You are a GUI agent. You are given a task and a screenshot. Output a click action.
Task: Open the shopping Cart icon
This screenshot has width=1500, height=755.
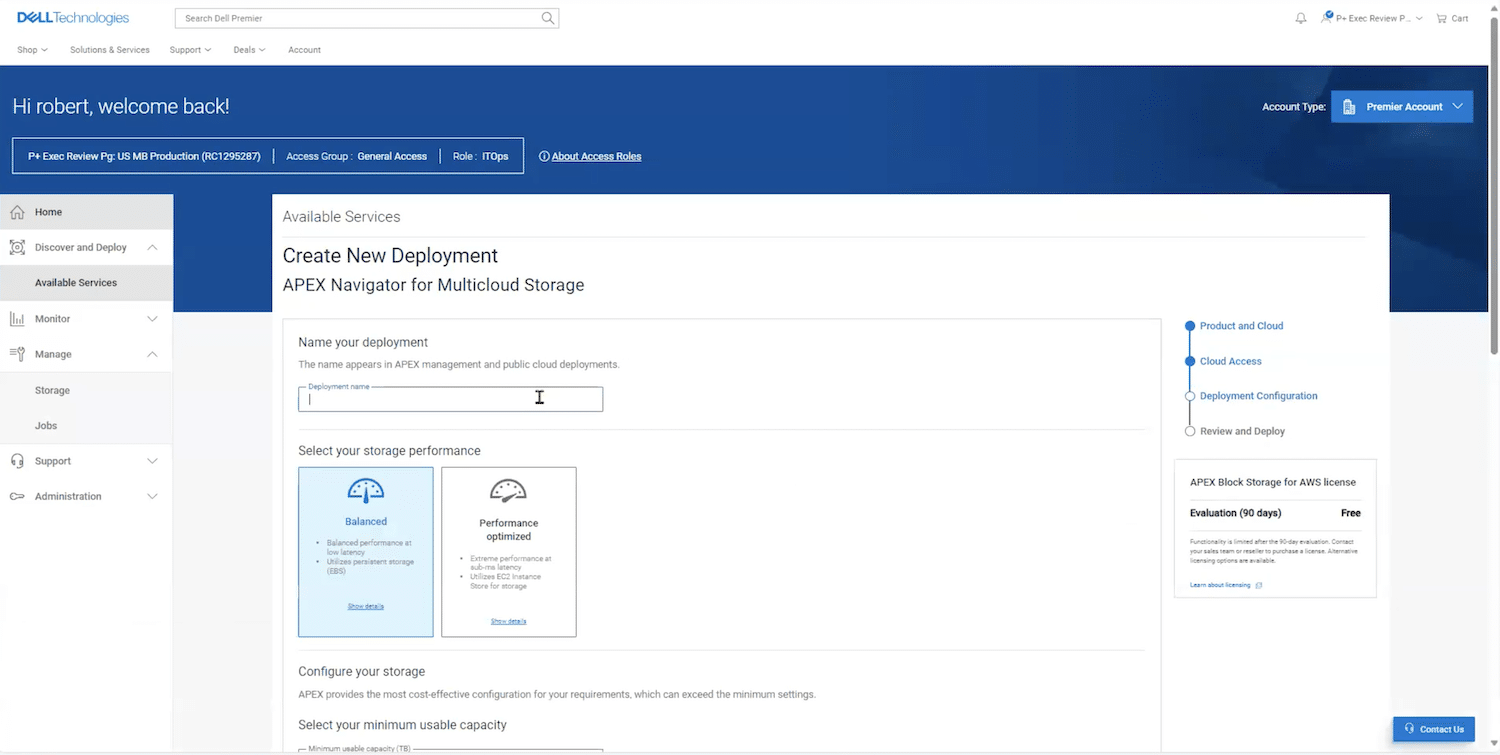pyautogui.click(x=1441, y=18)
